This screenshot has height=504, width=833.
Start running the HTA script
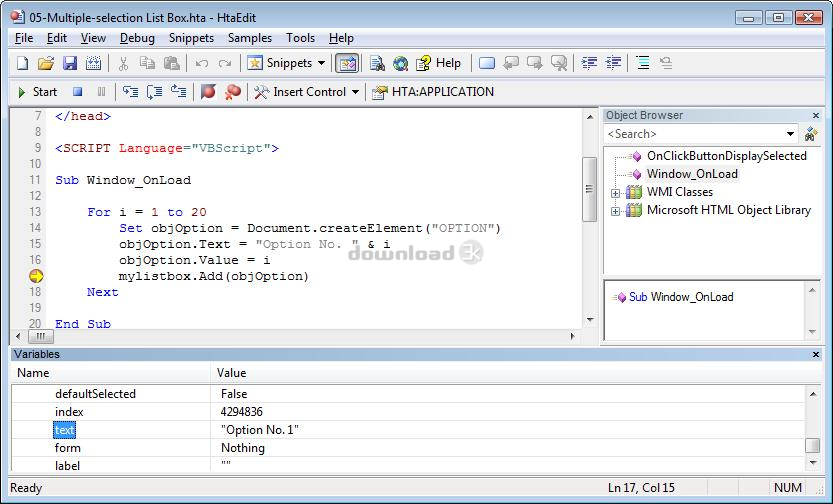pos(37,92)
